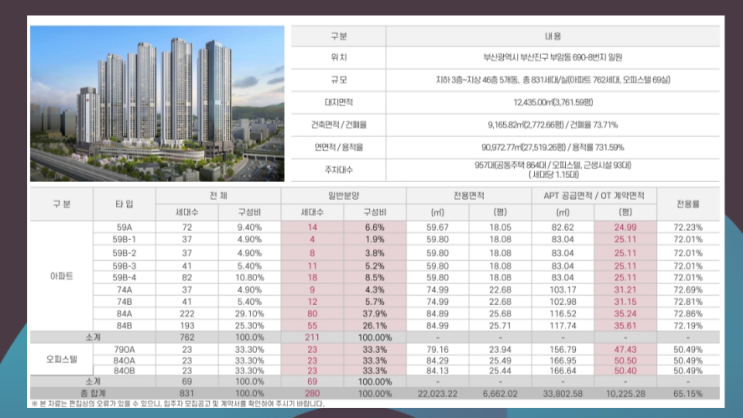Click the apartment complex rendering image
This screenshot has width=743, height=418.
pos(157,103)
